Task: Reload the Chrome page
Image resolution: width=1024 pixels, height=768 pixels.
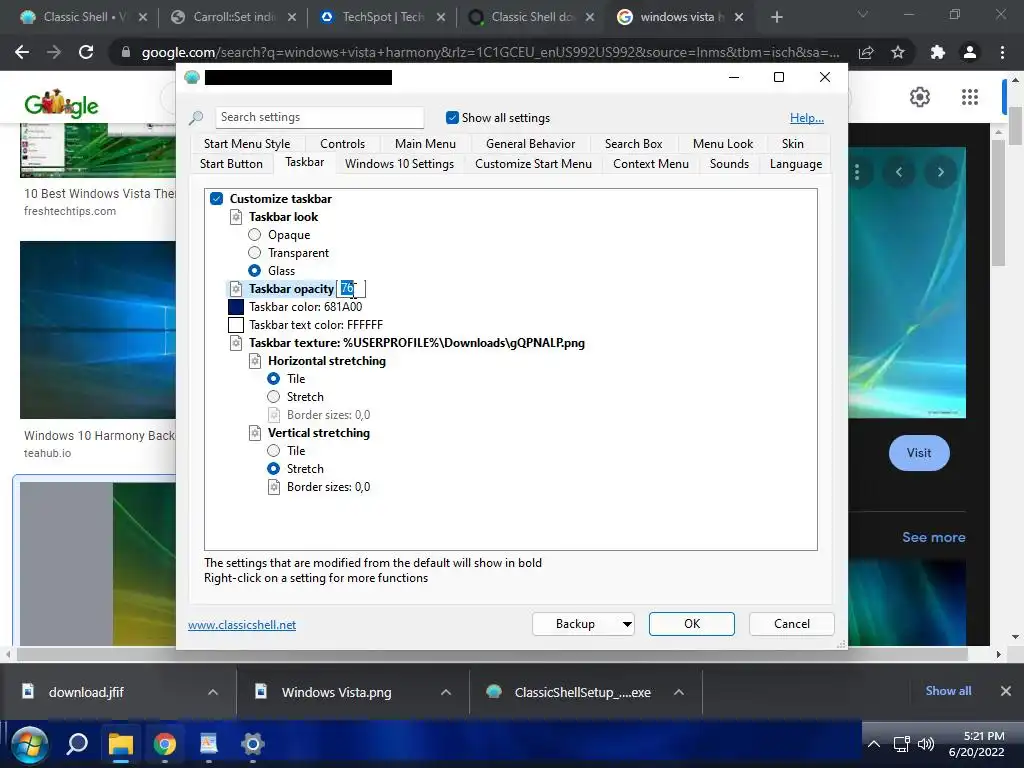Action: (x=86, y=52)
